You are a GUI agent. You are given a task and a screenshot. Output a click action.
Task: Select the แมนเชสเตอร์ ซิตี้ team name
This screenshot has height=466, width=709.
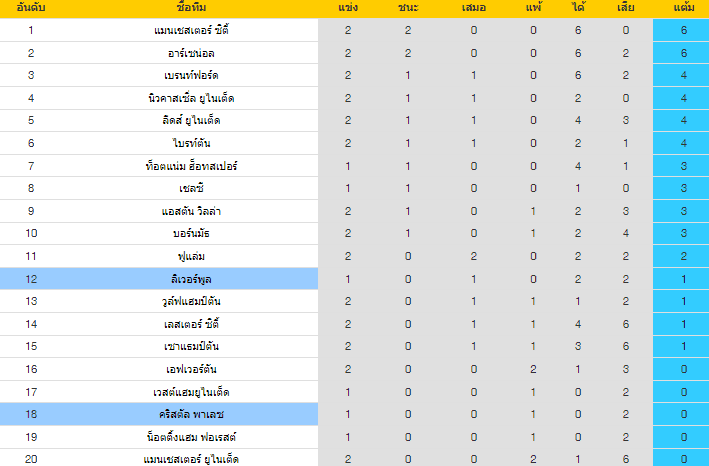pos(191,30)
